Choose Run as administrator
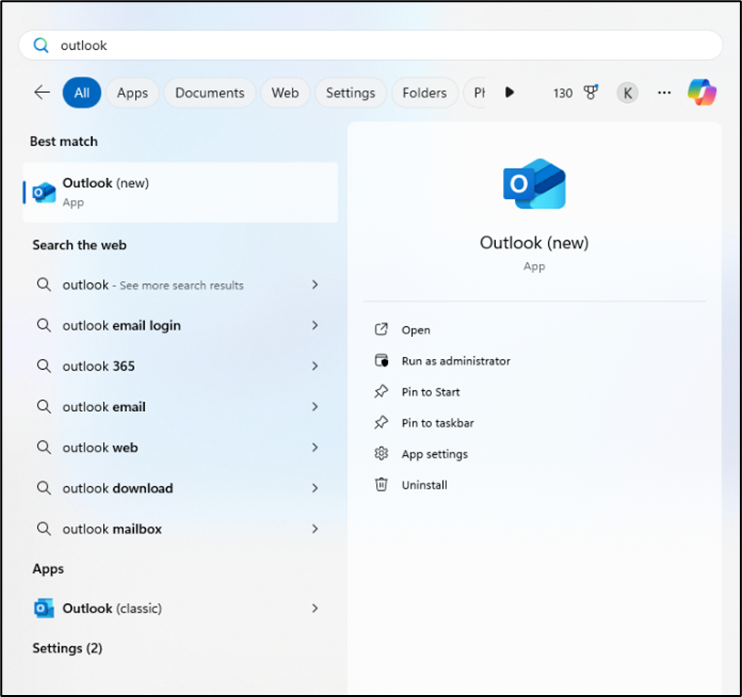Screen dimensions: 742x697 (x=455, y=361)
